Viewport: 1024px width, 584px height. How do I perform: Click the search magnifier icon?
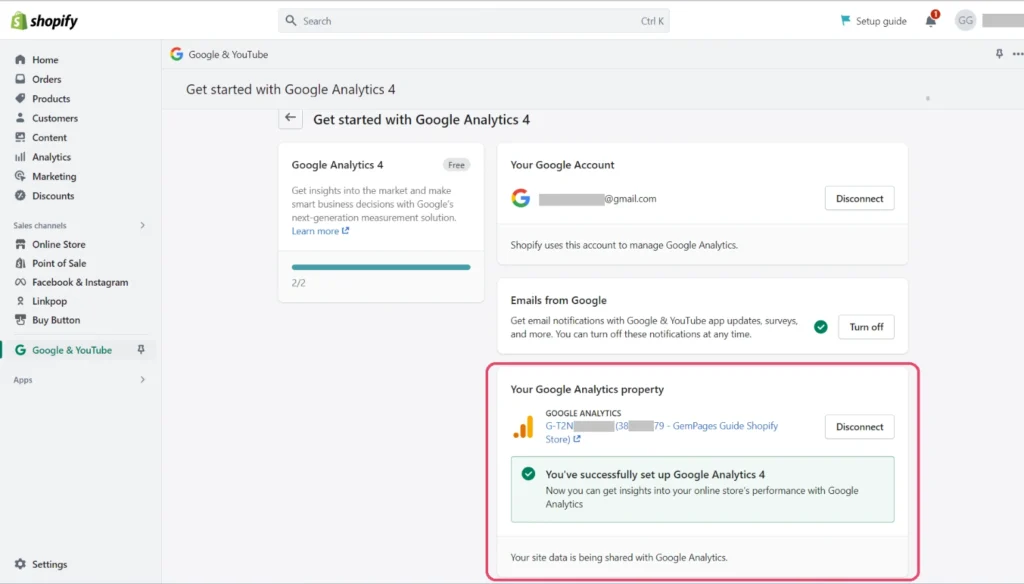pos(291,21)
